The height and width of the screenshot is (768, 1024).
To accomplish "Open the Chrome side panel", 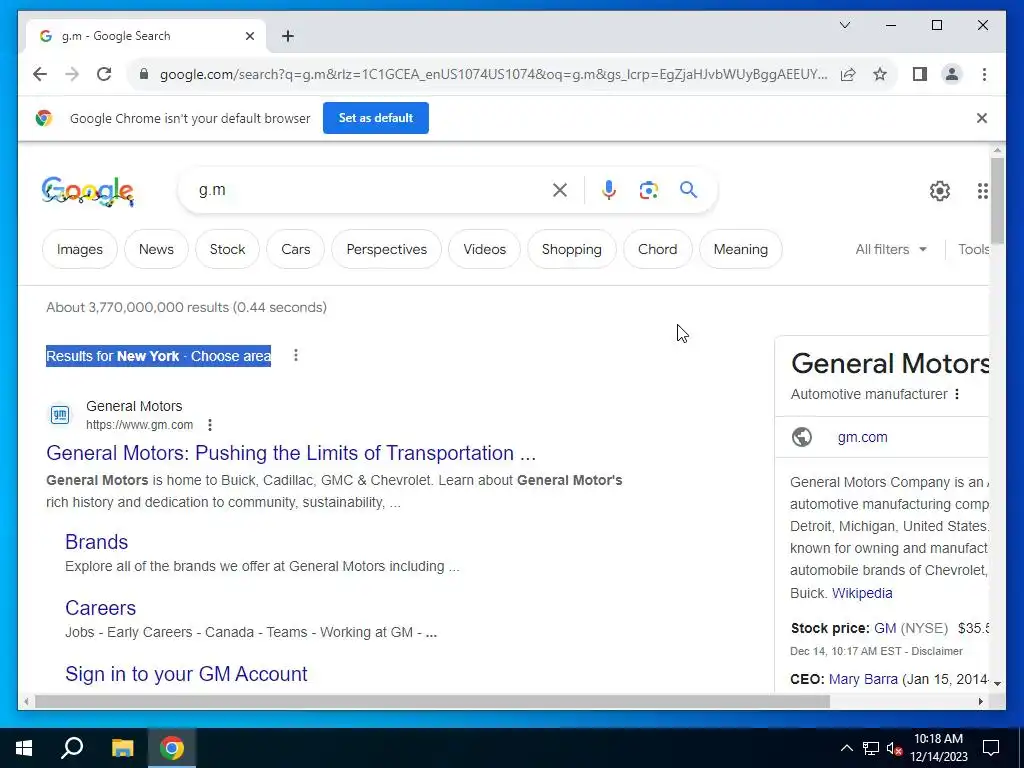I will point(920,74).
